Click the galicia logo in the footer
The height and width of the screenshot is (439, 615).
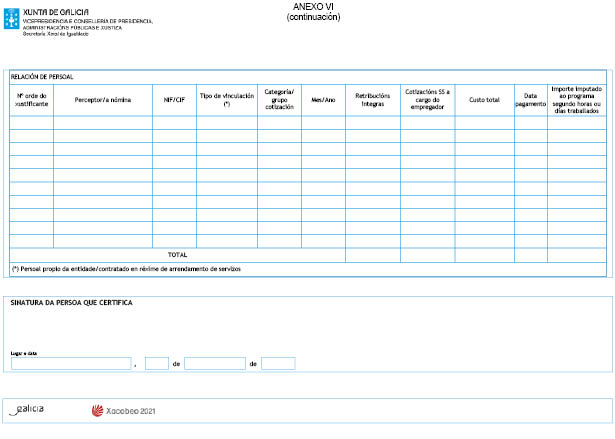pyautogui.click(x=26, y=409)
